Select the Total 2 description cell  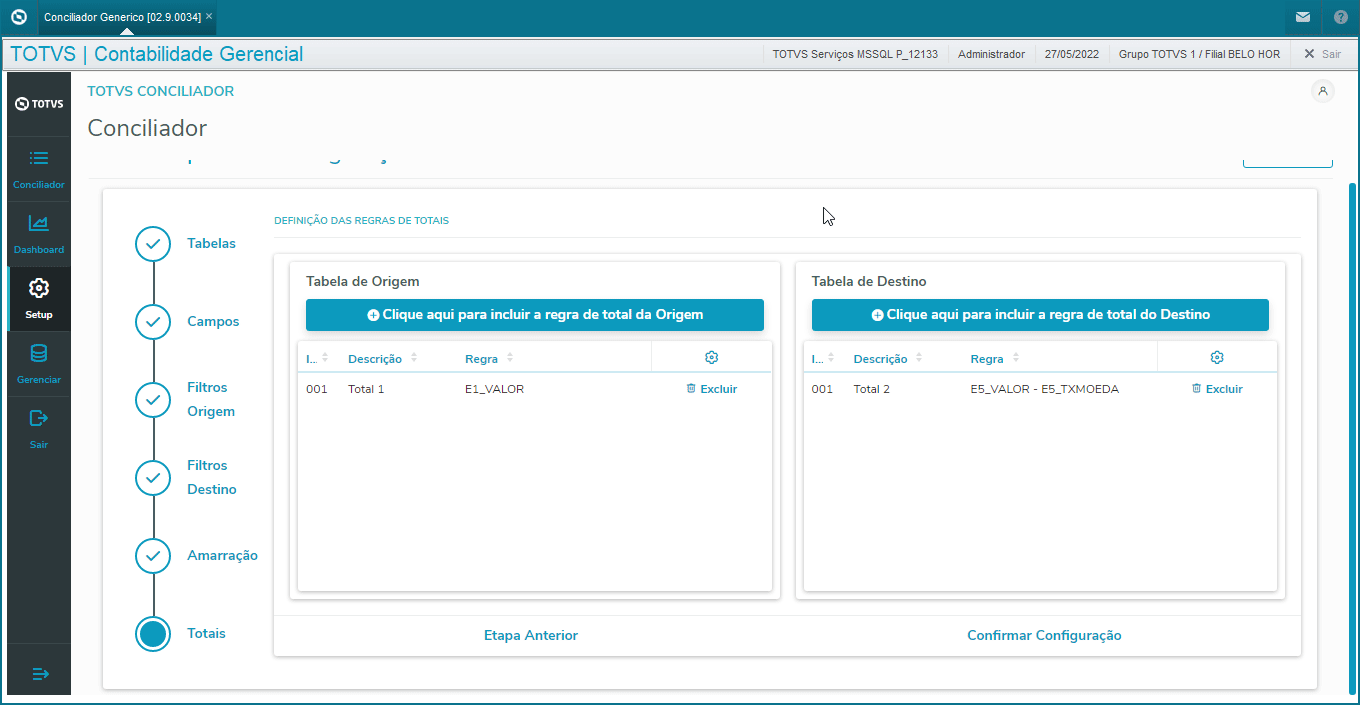(872, 389)
